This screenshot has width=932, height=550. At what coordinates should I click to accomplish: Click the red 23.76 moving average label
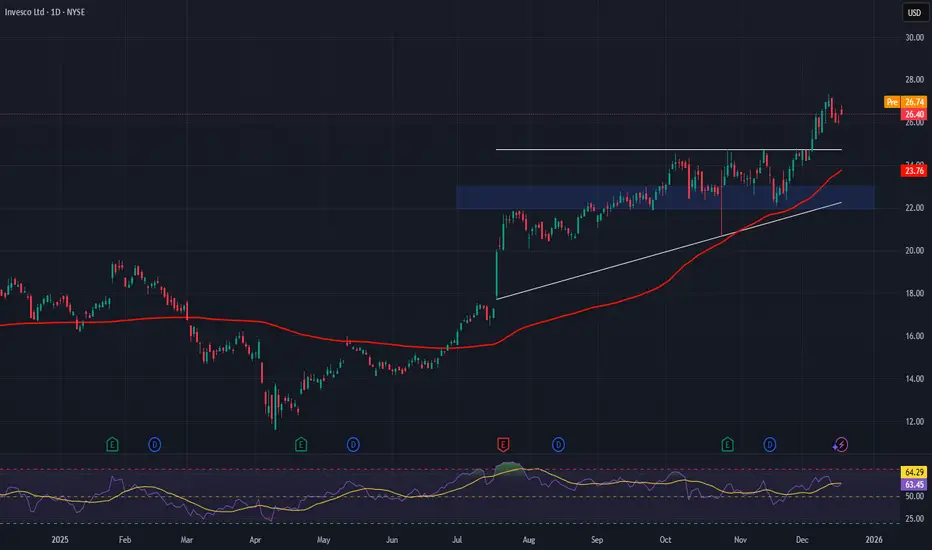coord(914,171)
